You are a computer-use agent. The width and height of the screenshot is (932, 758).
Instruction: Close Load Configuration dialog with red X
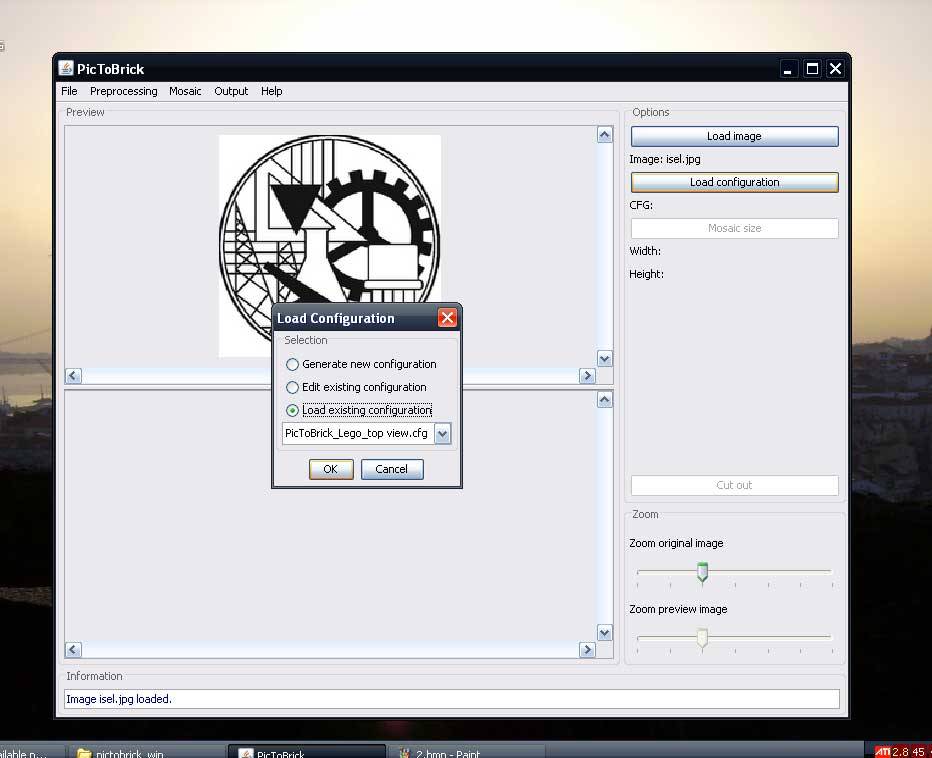coord(447,318)
